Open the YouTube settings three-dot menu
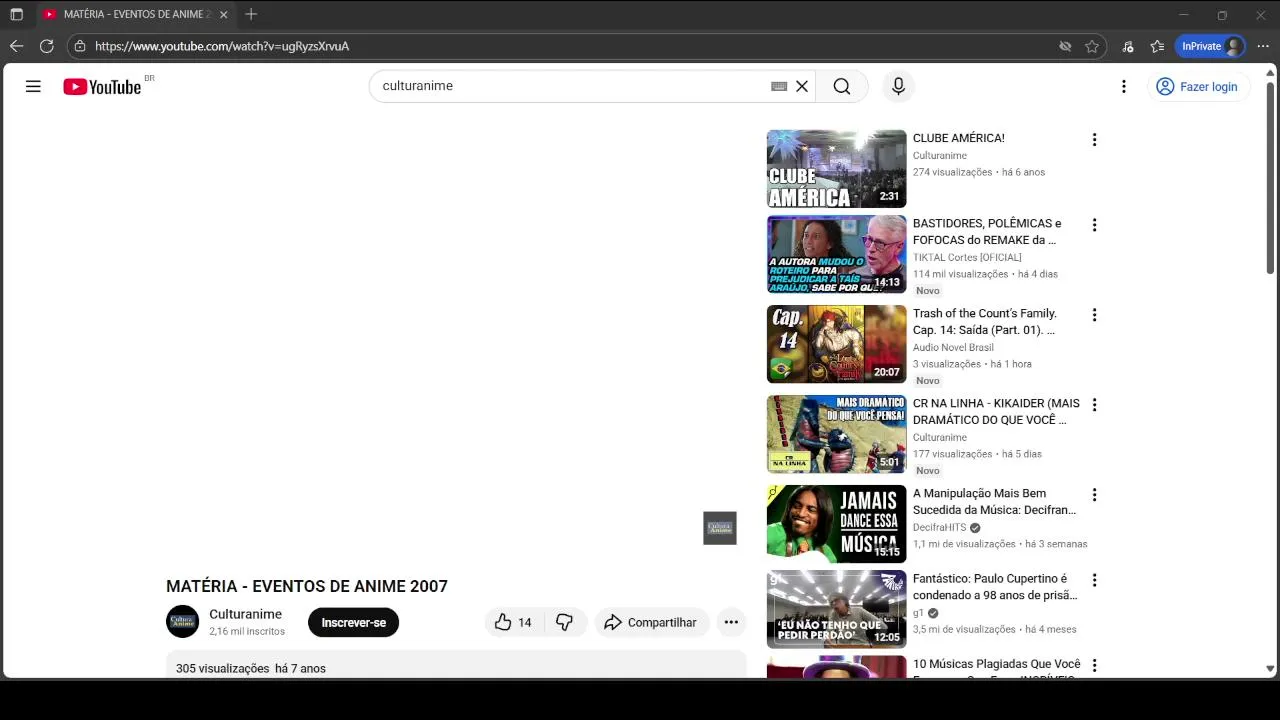1280x720 pixels. [1124, 87]
